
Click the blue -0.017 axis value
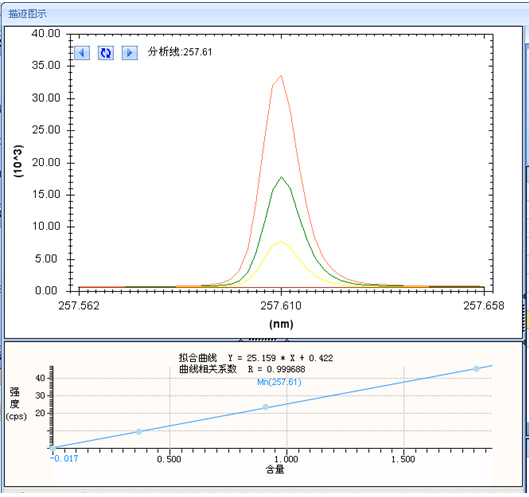pos(64,459)
